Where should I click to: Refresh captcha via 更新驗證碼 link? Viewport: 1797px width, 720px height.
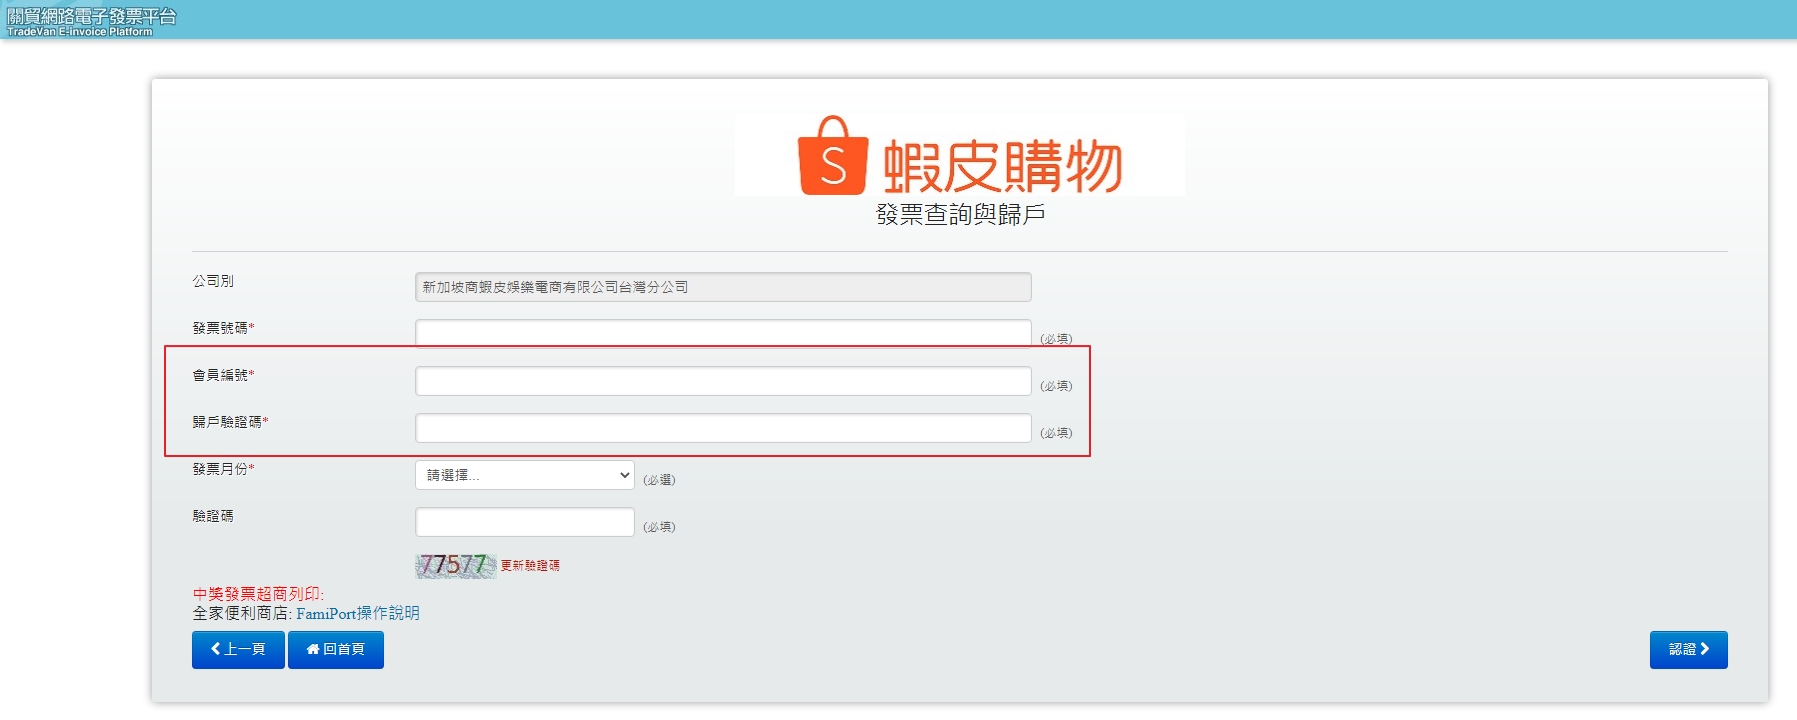(530, 566)
